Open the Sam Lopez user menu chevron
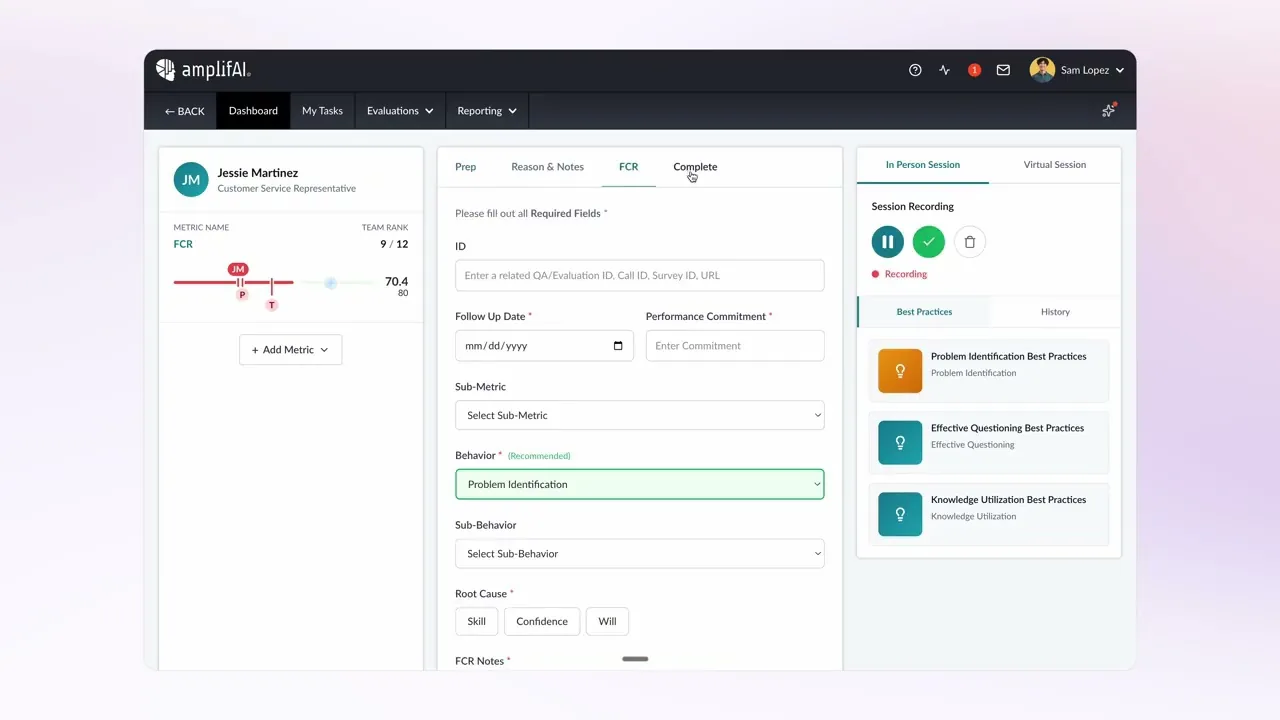The width and height of the screenshot is (1280, 720). click(x=1119, y=71)
